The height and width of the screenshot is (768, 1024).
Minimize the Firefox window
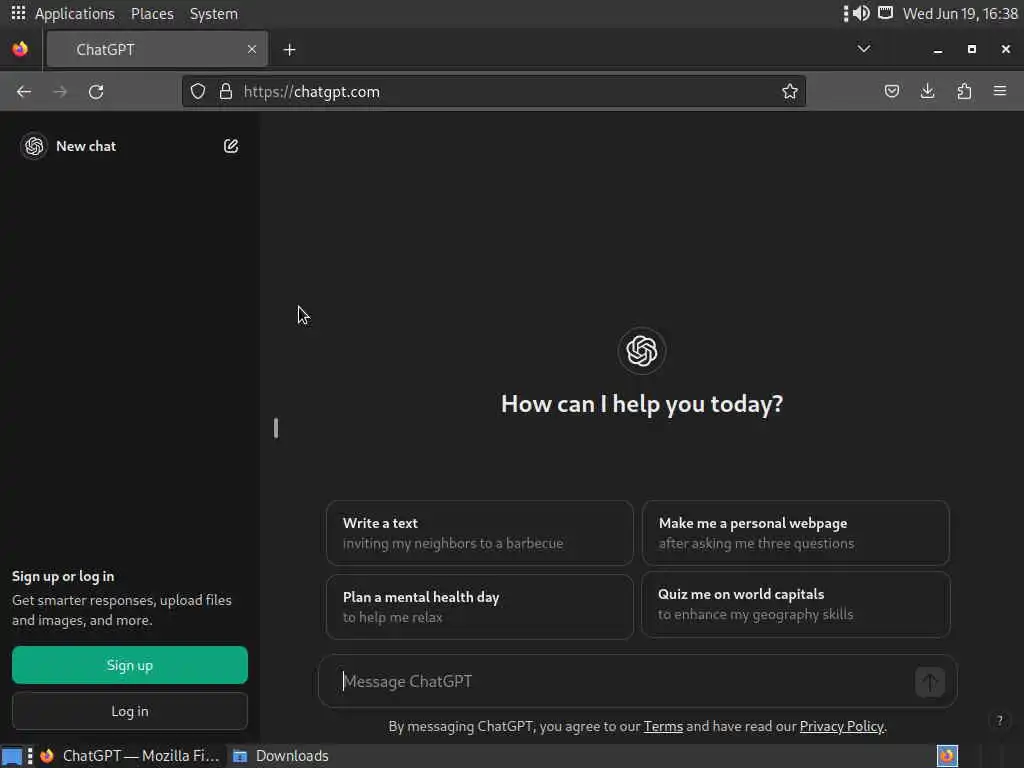coord(938,50)
